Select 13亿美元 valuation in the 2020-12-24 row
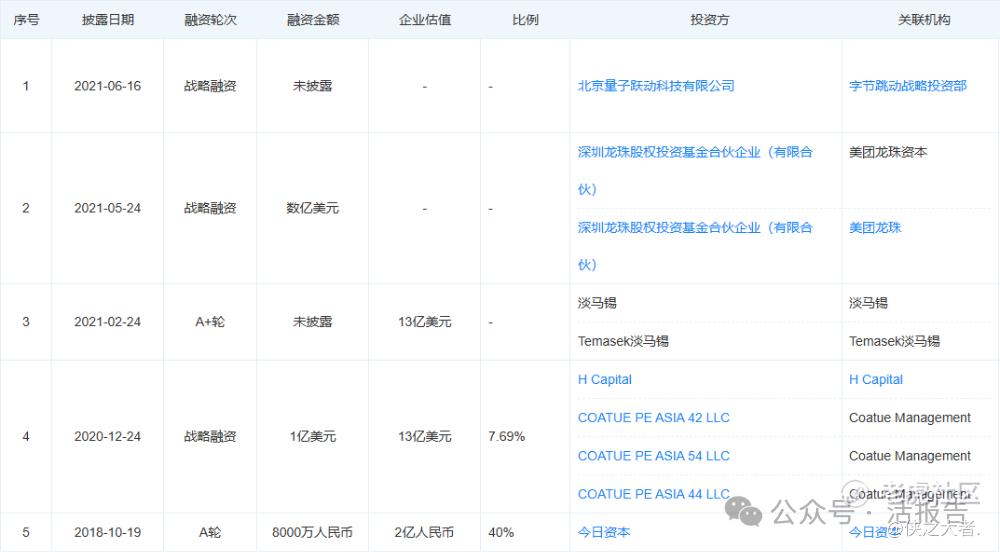1000x552 pixels. [425, 437]
